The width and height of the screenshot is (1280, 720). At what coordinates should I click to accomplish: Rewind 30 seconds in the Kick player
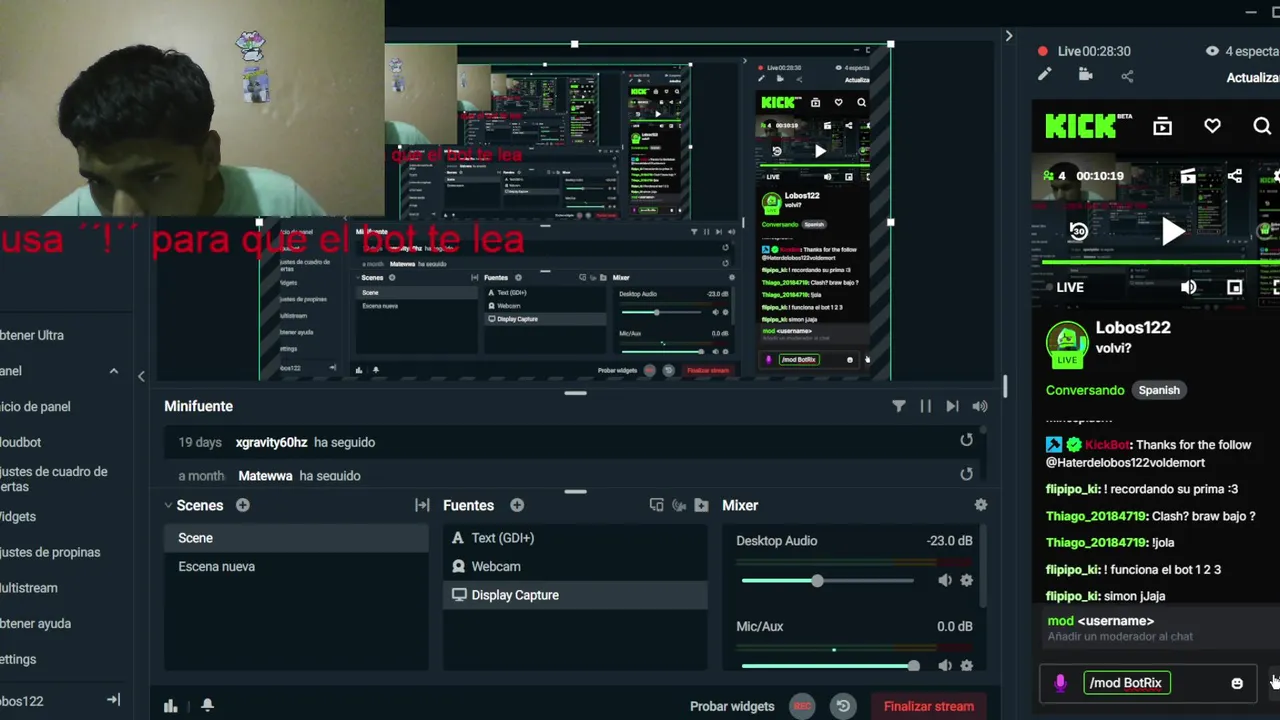tap(1078, 231)
